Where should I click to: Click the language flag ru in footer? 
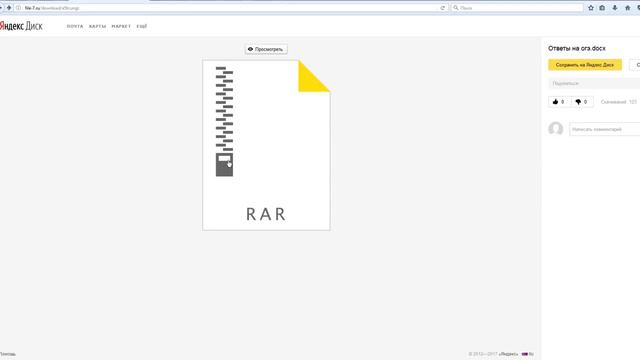click(528, 354)
